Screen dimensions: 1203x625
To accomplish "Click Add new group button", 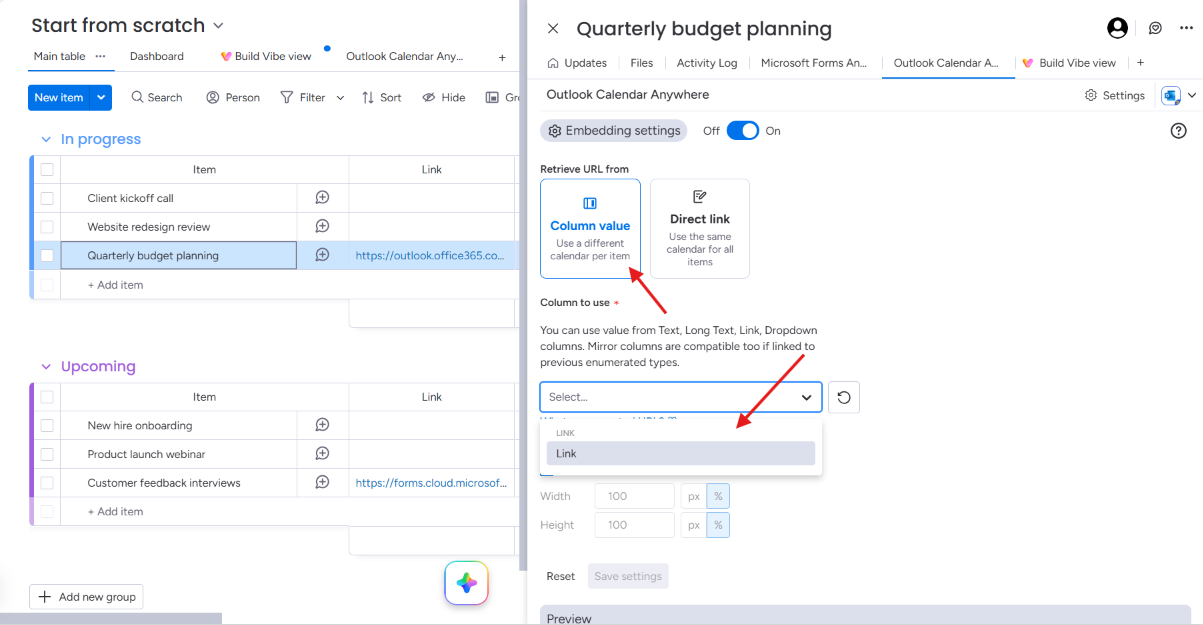I will click(87, 597).
